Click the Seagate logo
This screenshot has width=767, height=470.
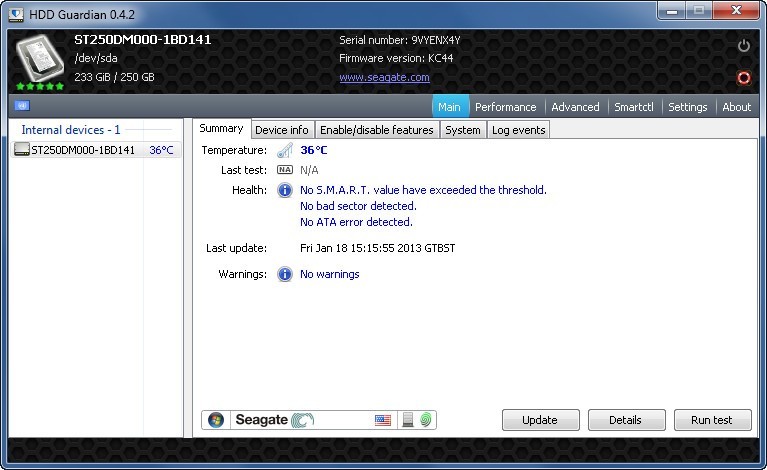tap(274, 420)
